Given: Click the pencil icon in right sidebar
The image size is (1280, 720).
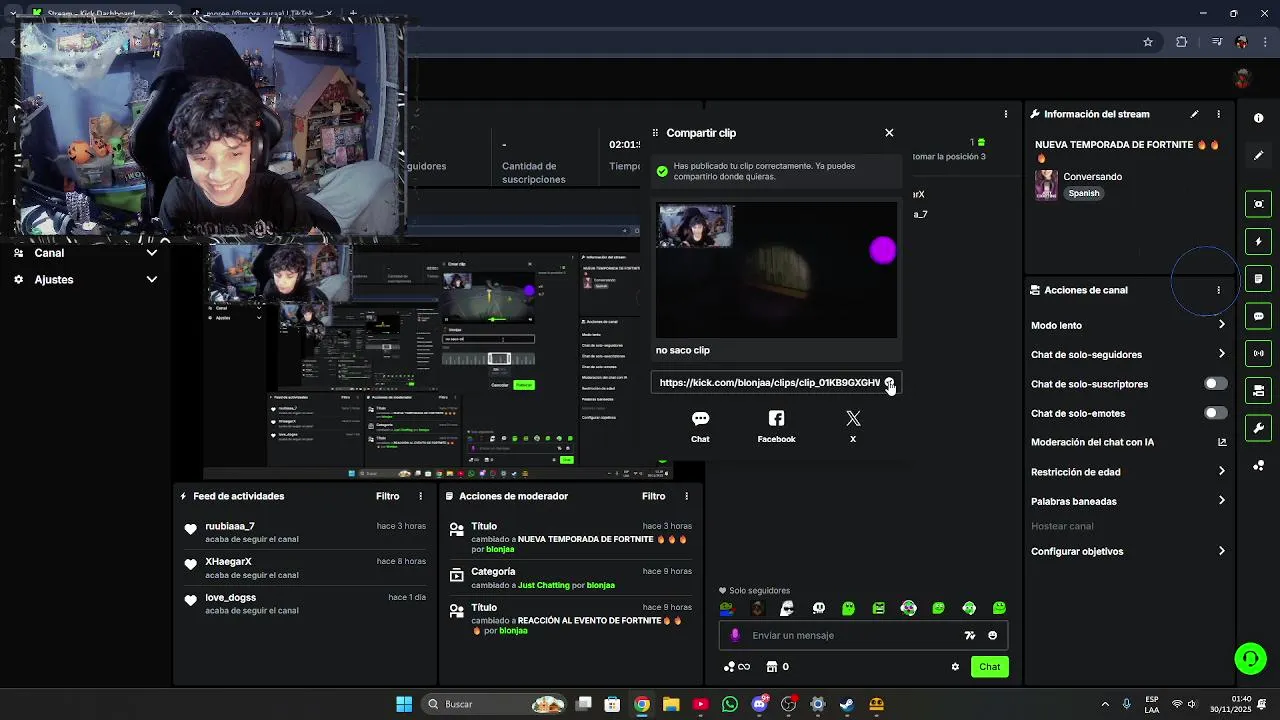Looking at the screenshot, I should 1258,155.
